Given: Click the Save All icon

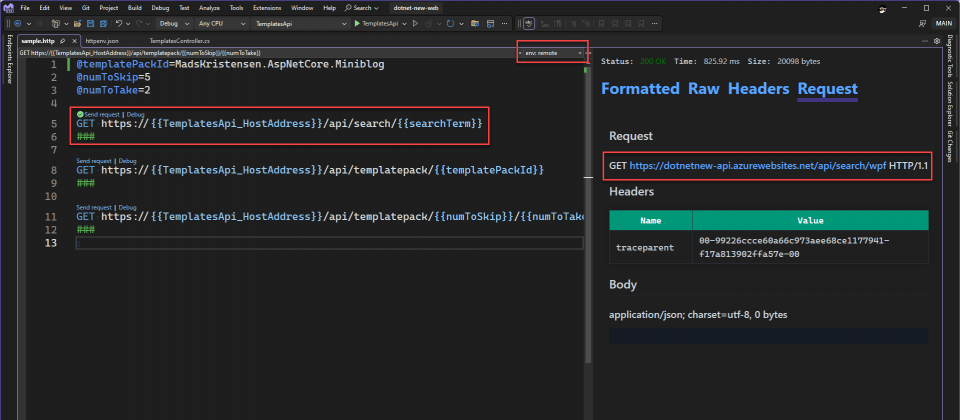Looking at the screenshot, I should click(x=103, y=23).
